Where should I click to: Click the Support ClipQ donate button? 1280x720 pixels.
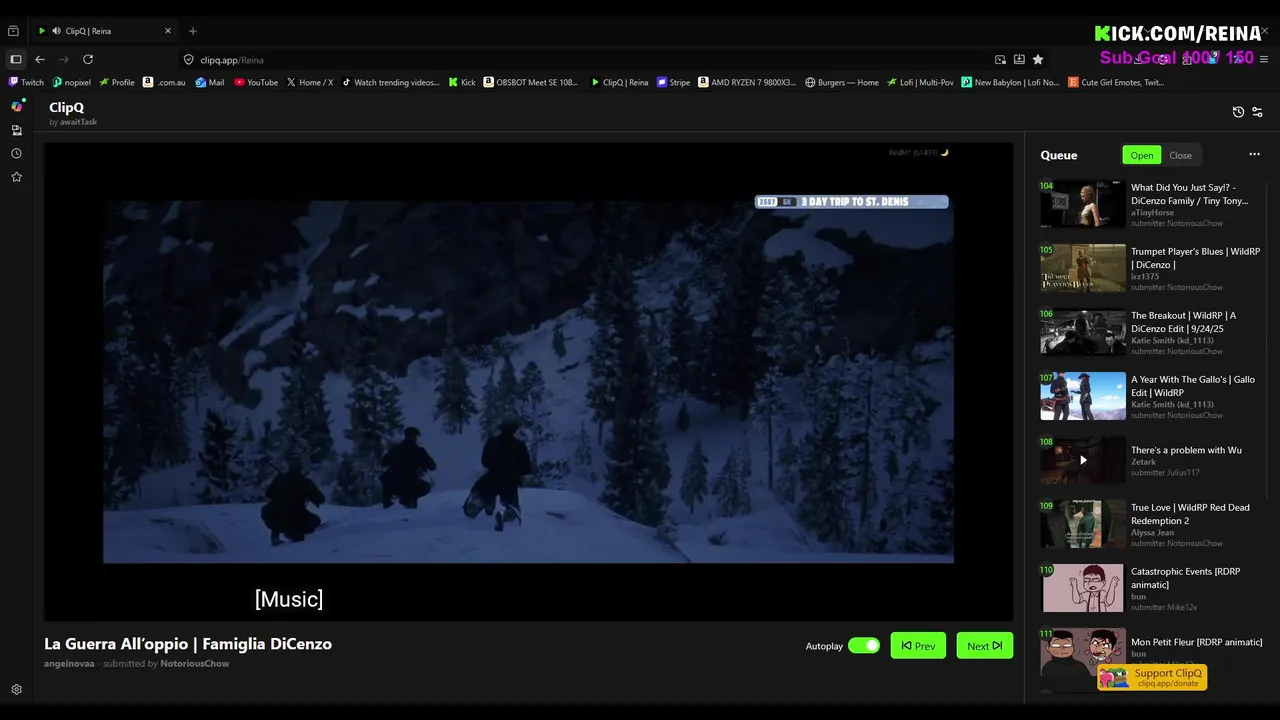[1152, 677]
